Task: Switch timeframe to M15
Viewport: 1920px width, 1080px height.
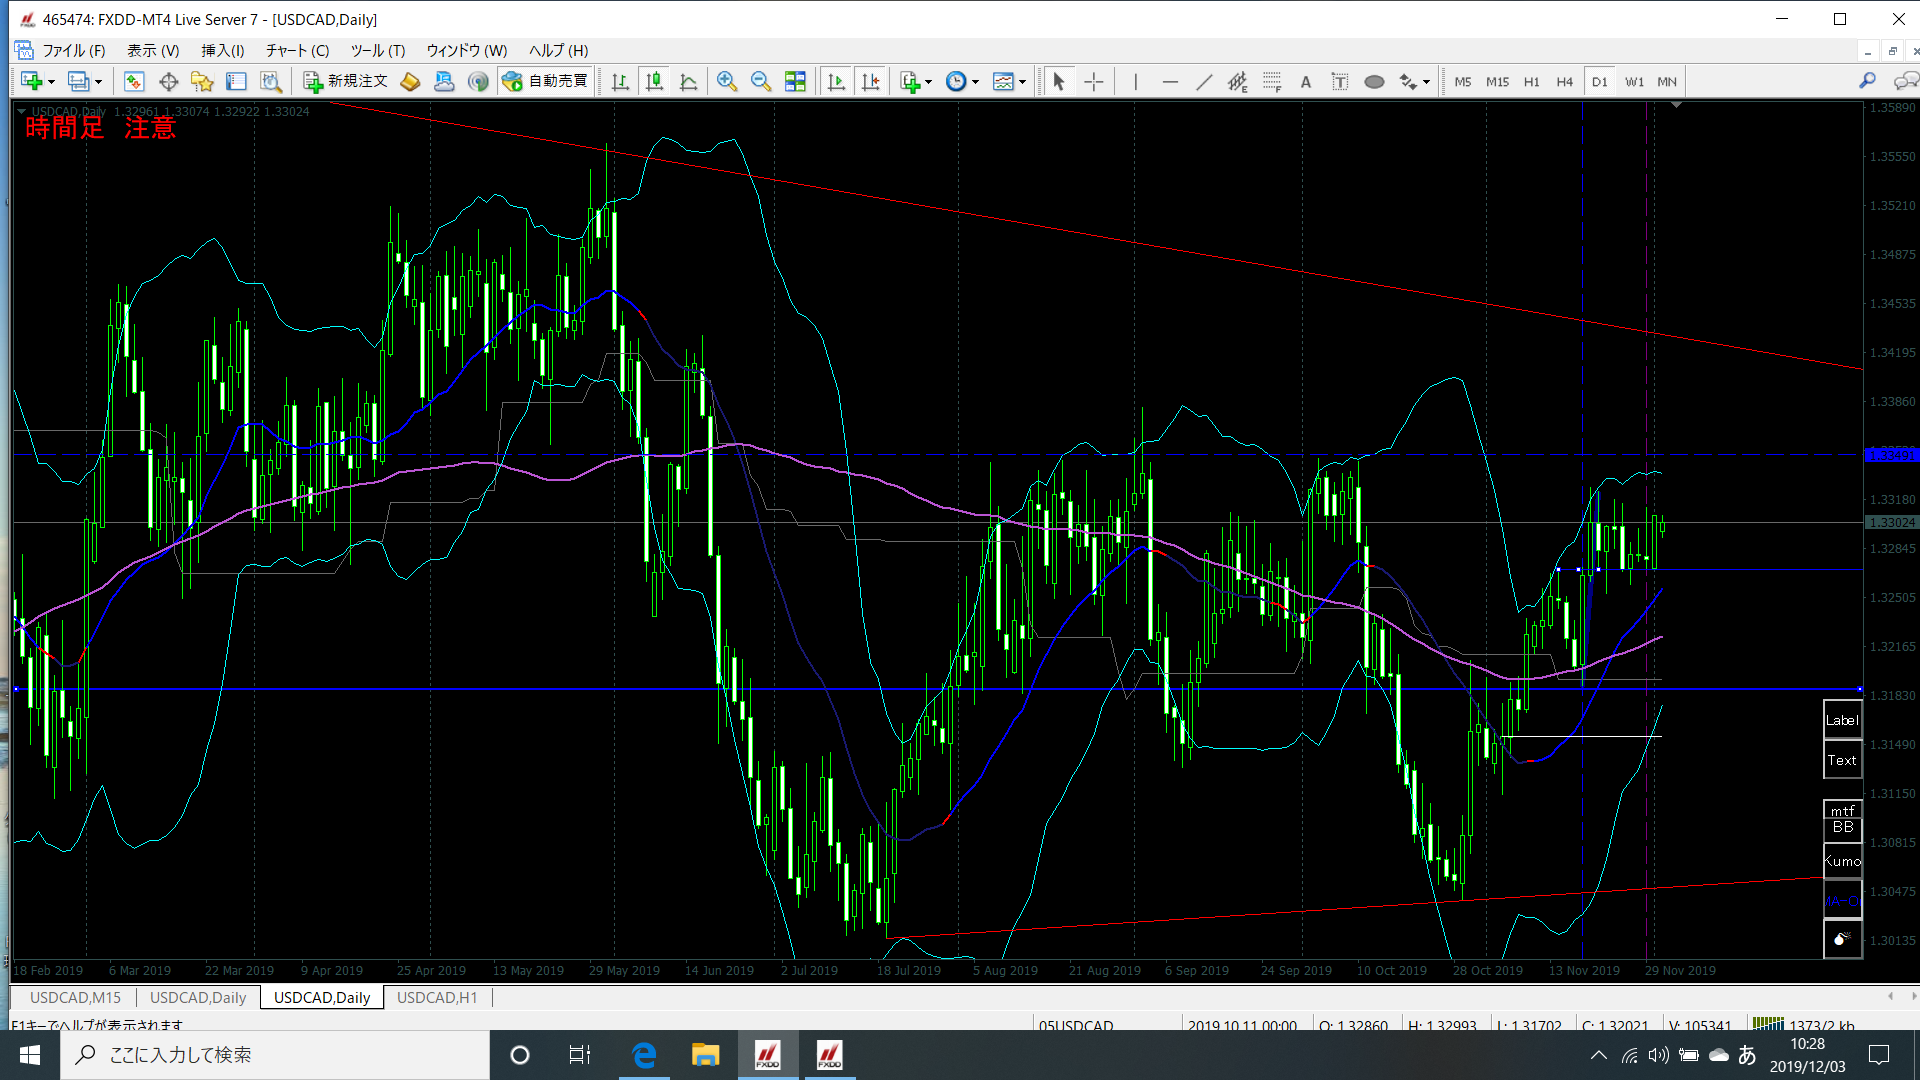Action: [1497, 82]
